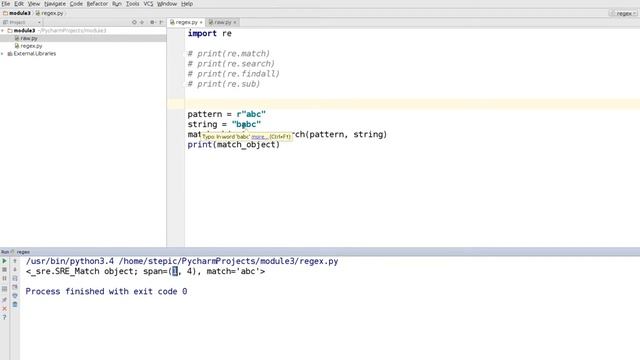Click the pin tab icon in Run panel
Image resolution: width=640 pixels, height=360 pixels.
4,300
